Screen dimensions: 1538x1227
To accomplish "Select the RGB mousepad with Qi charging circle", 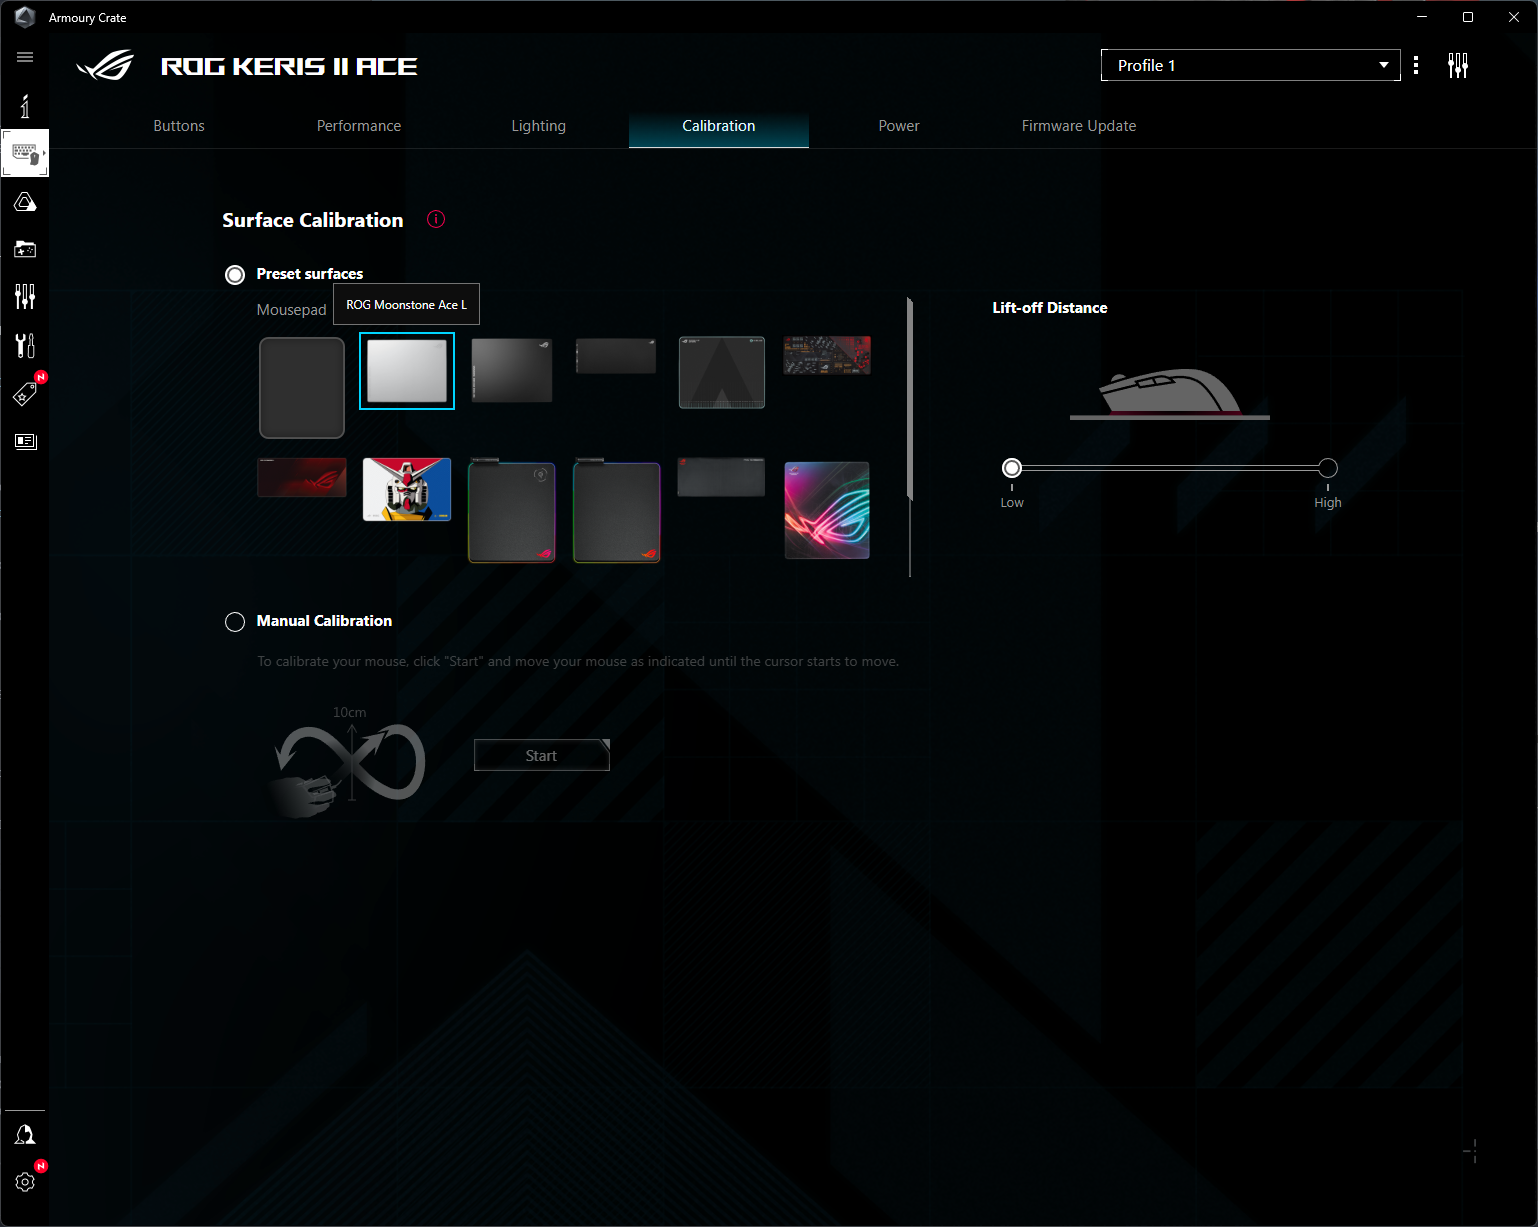I will pyautogui.click(x=512, y=511).
